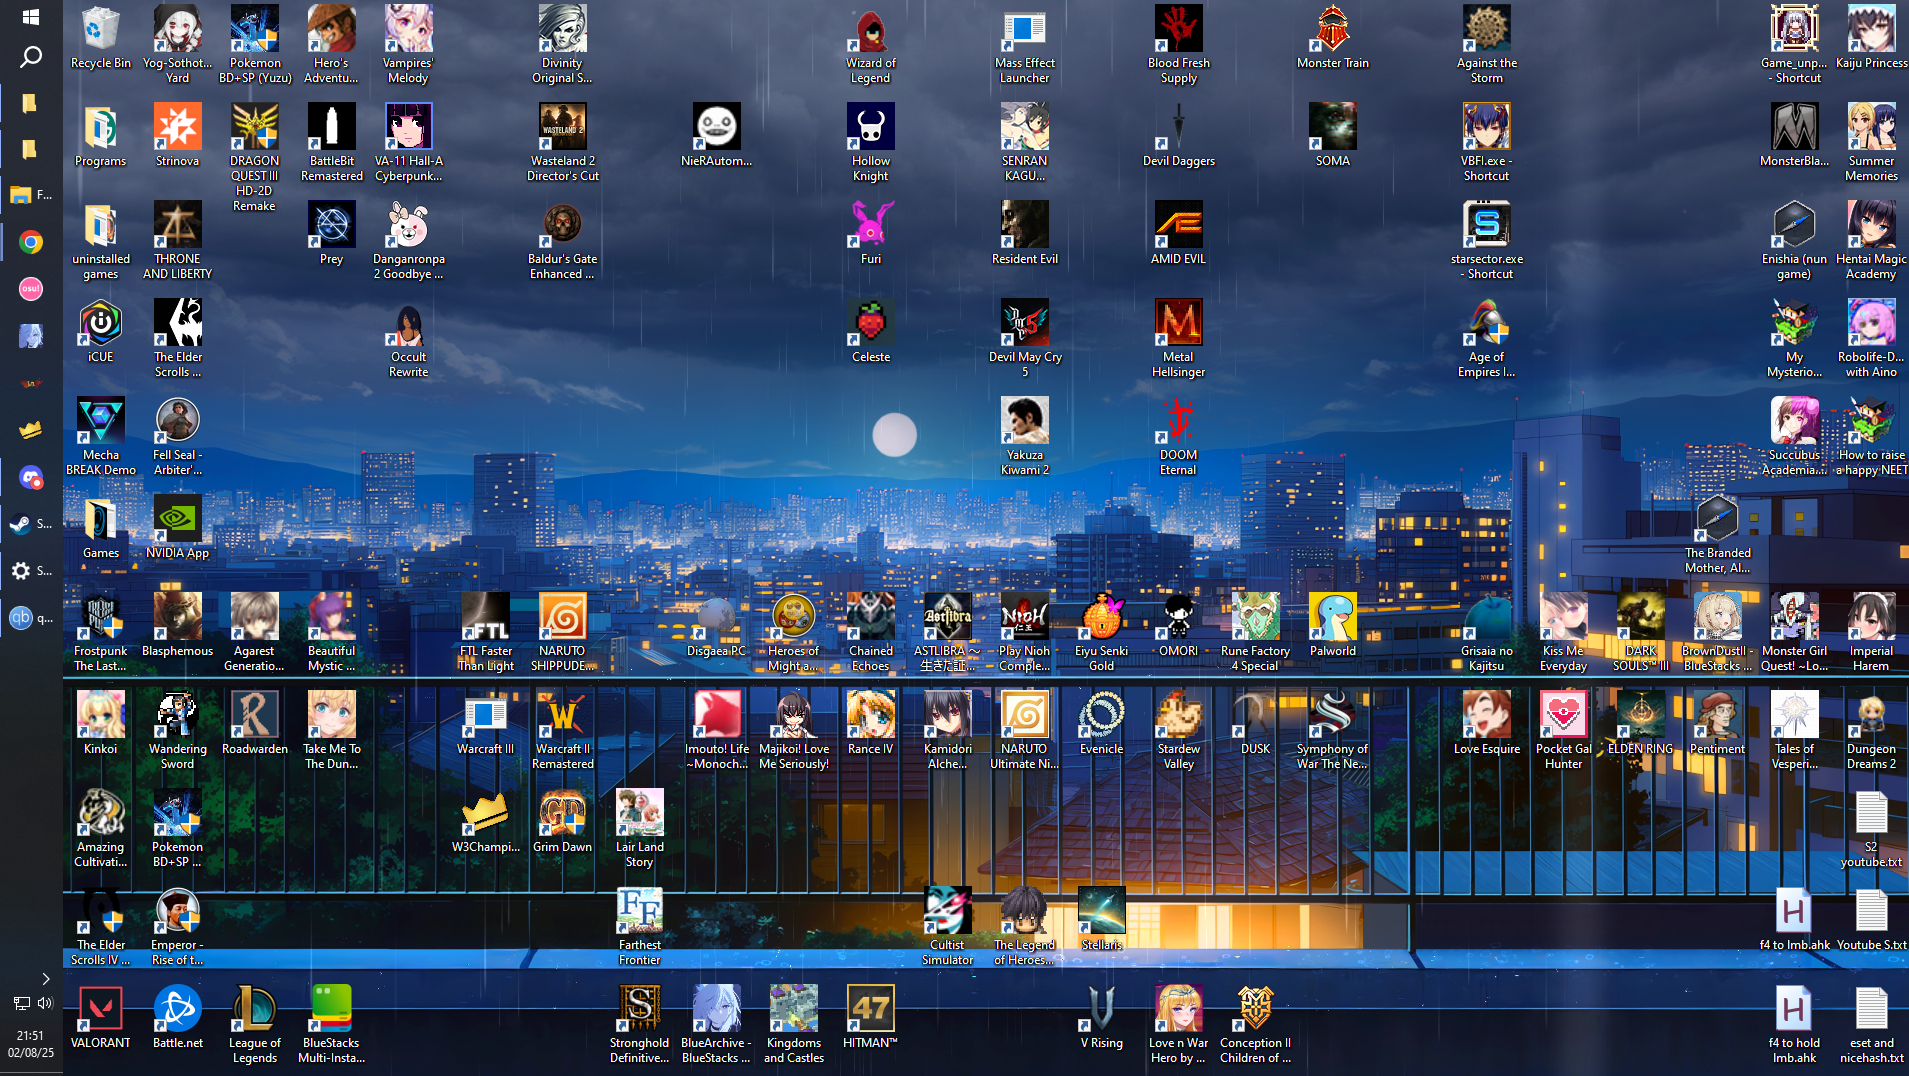Select the Furi pink rabbit icon
Image resolution: width=1909 pixels, height=1076 pixels.
pyautogui.click(x=870, y=234)
